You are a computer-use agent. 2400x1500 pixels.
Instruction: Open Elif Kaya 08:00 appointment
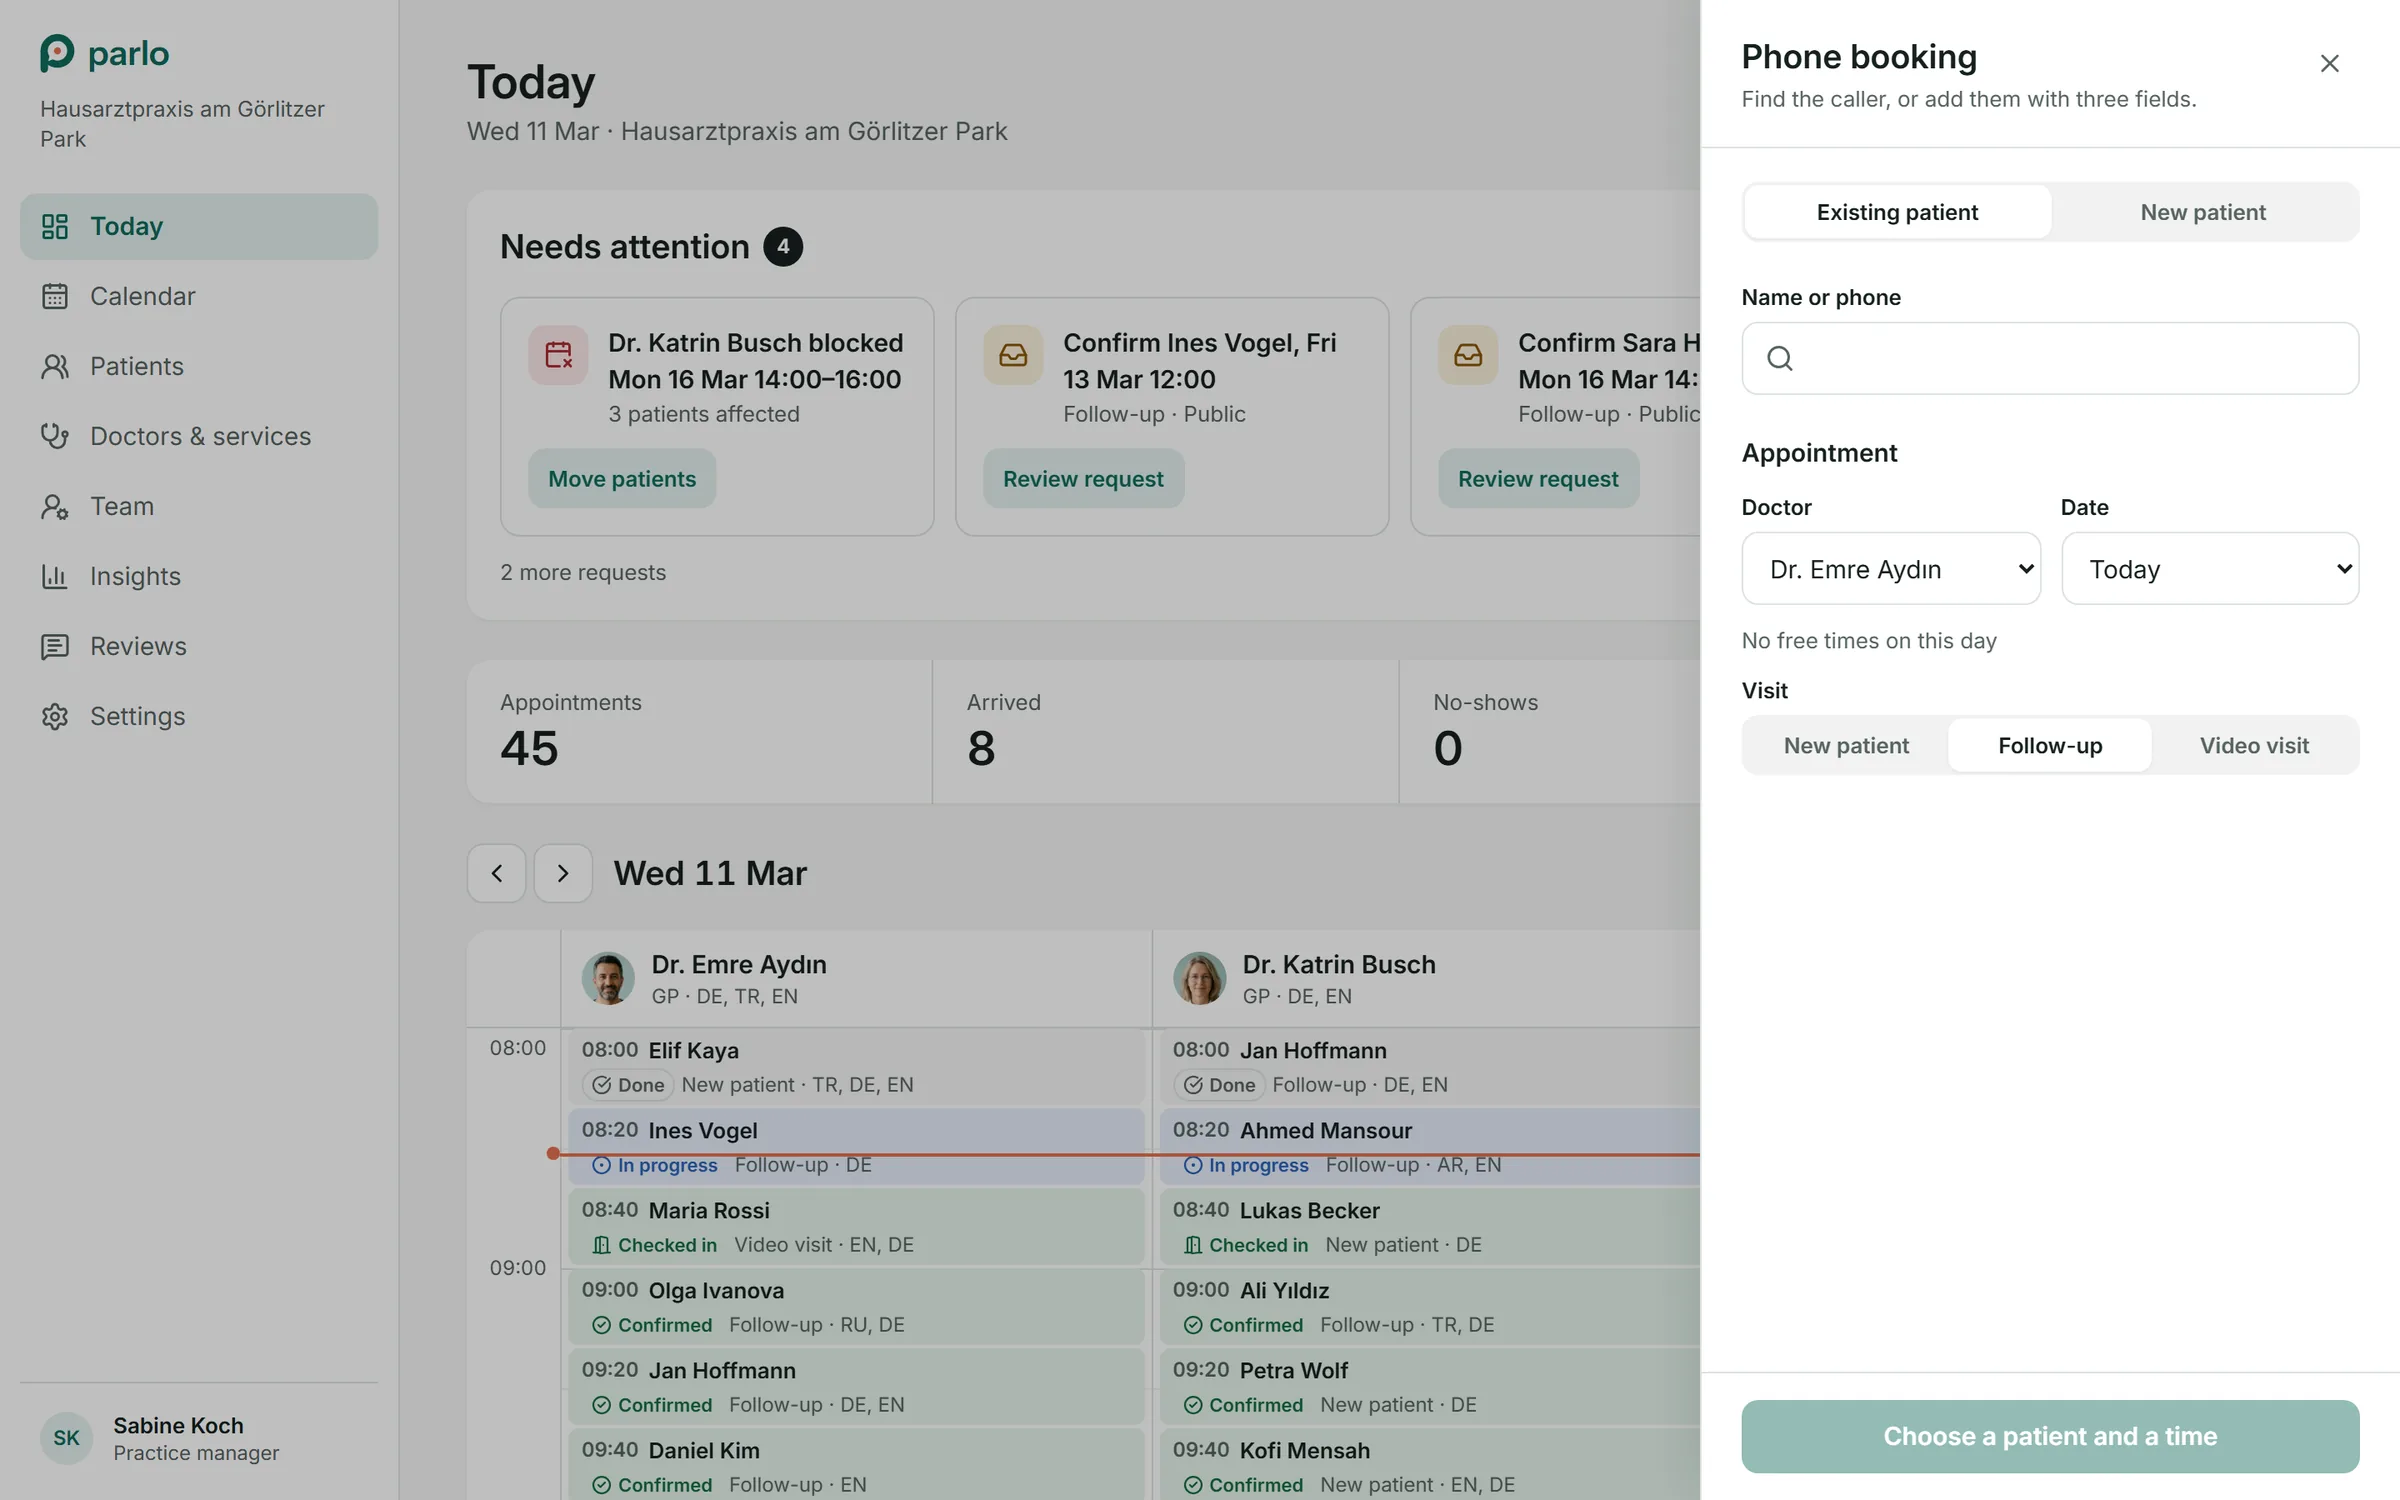(x=856, y=1067)
